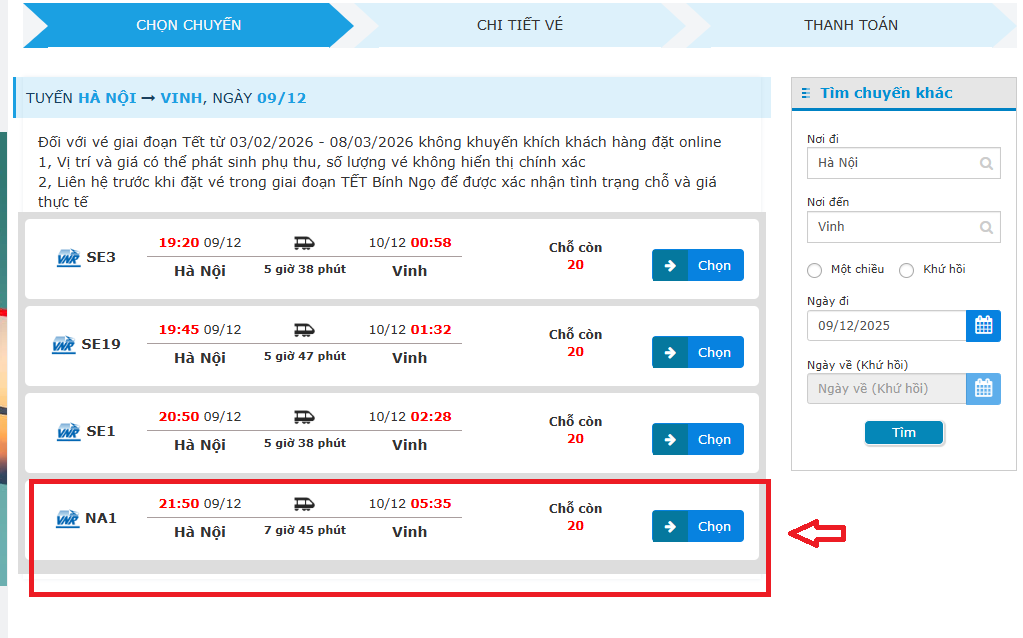Click the Nơi đi input showing Hà Nội
The image size is (1023, 638).
[892, 163]
